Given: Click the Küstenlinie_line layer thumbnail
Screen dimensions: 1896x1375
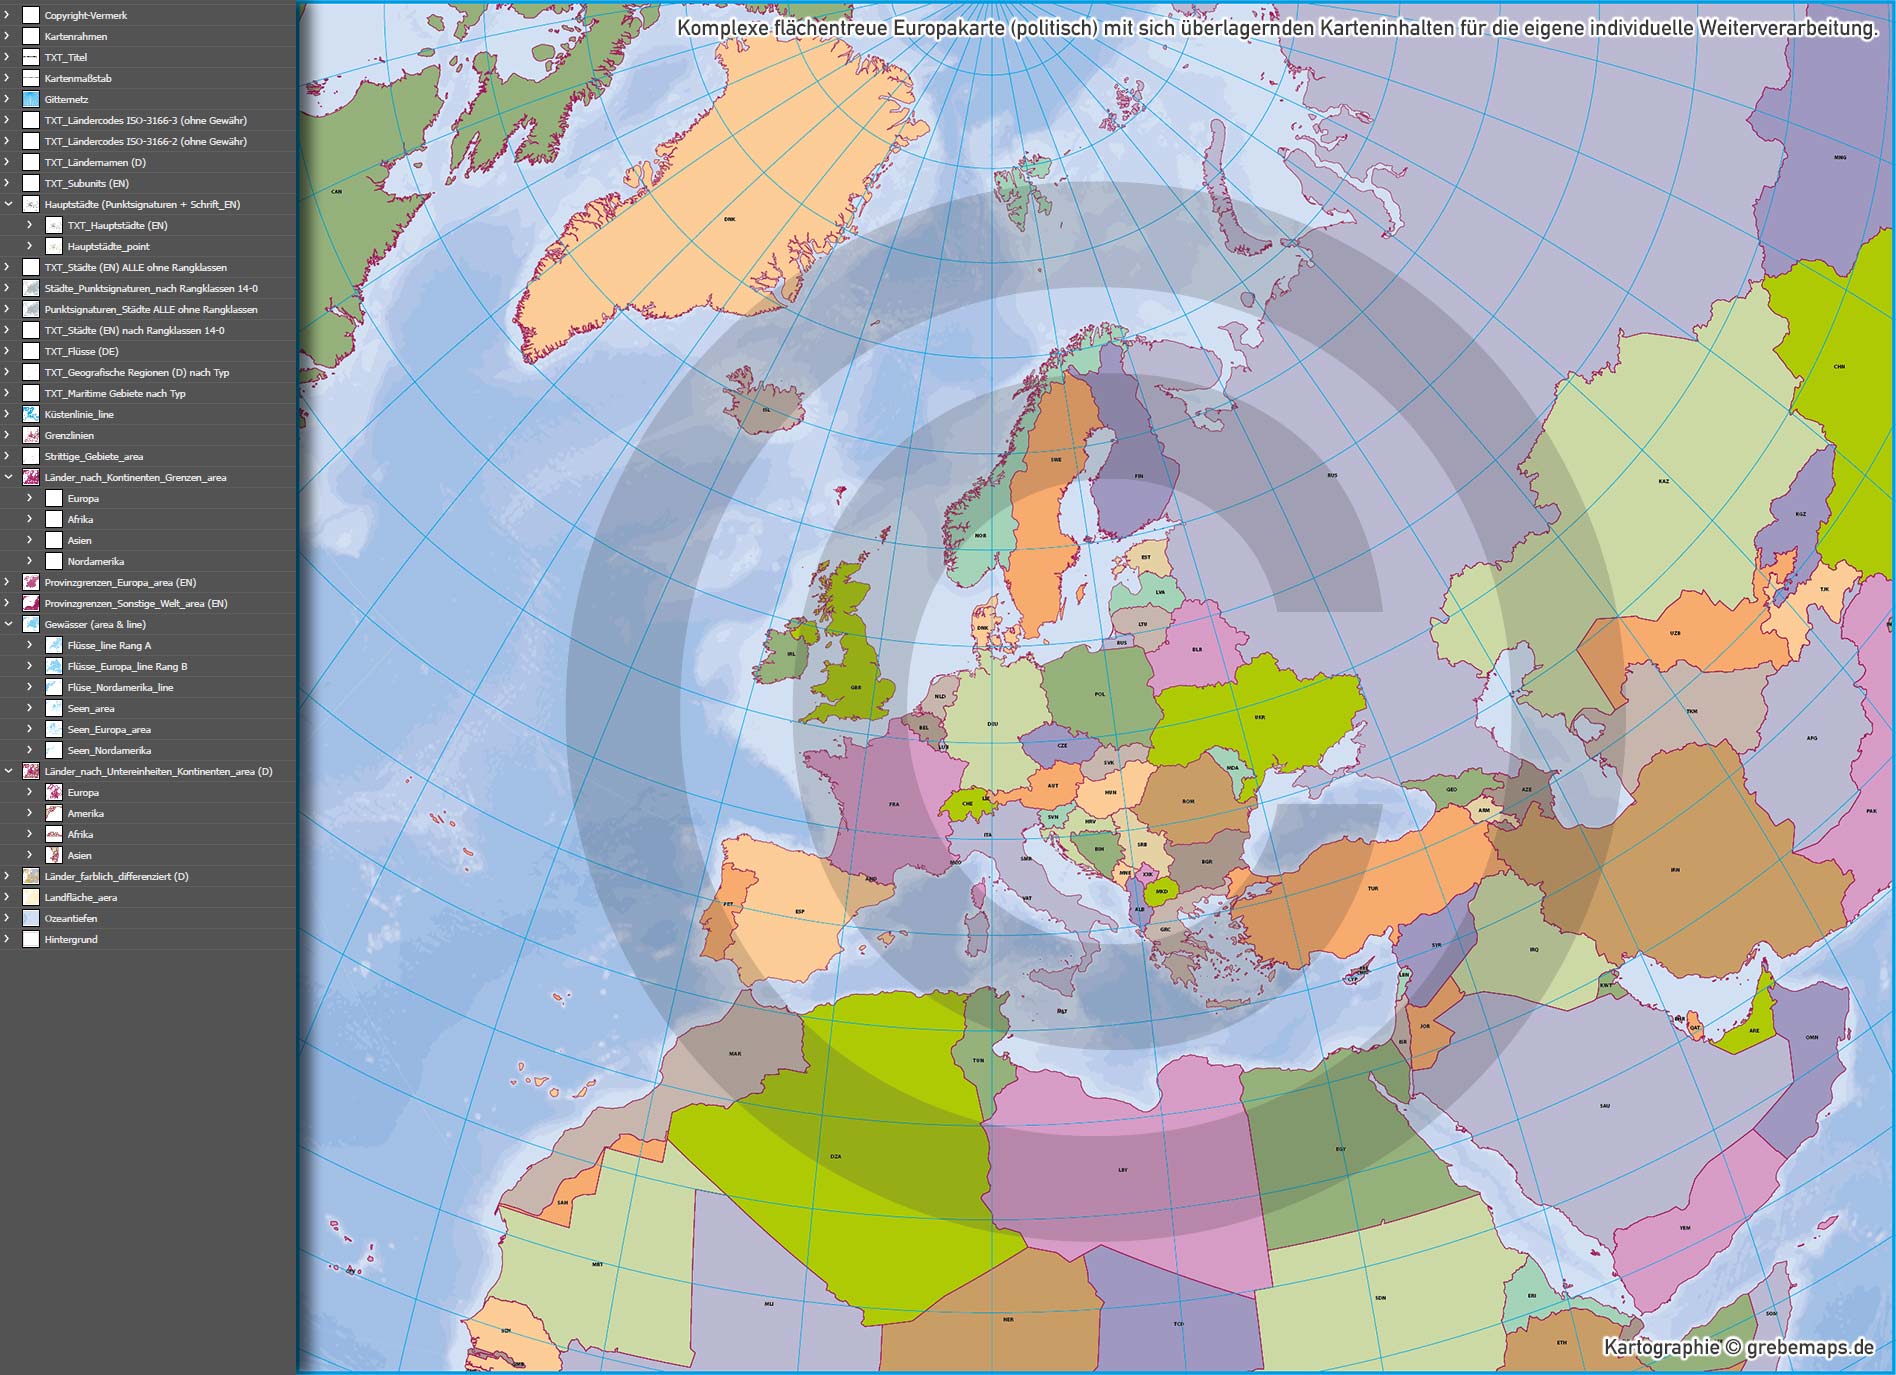Looking at the screenshot, I should (31, 414).
